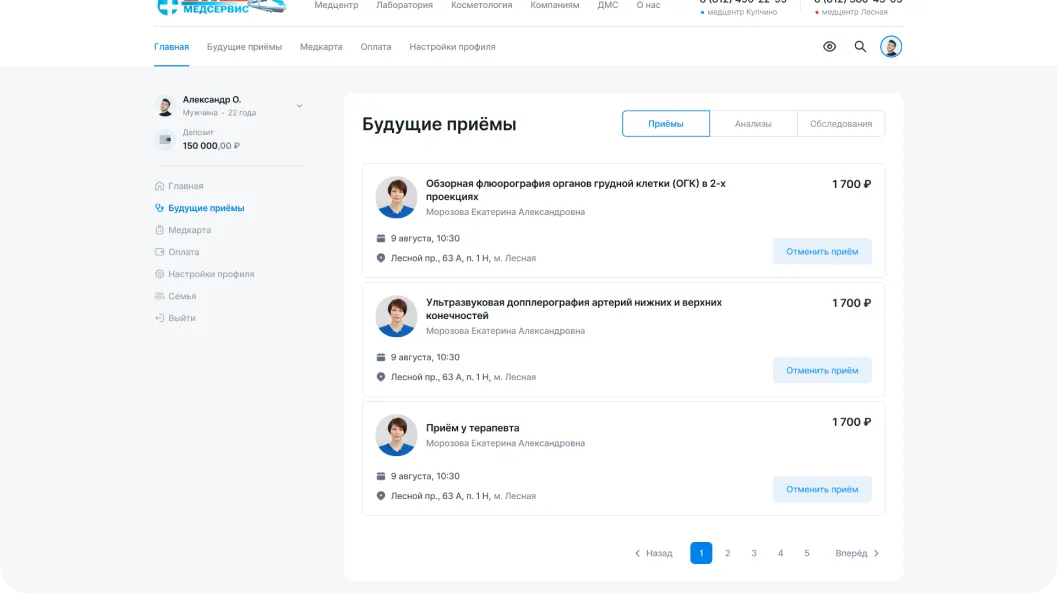Click the Семья people icon in sidebar
The width and height of the screenshot is (1057, 594).
(x=159, y=296)
